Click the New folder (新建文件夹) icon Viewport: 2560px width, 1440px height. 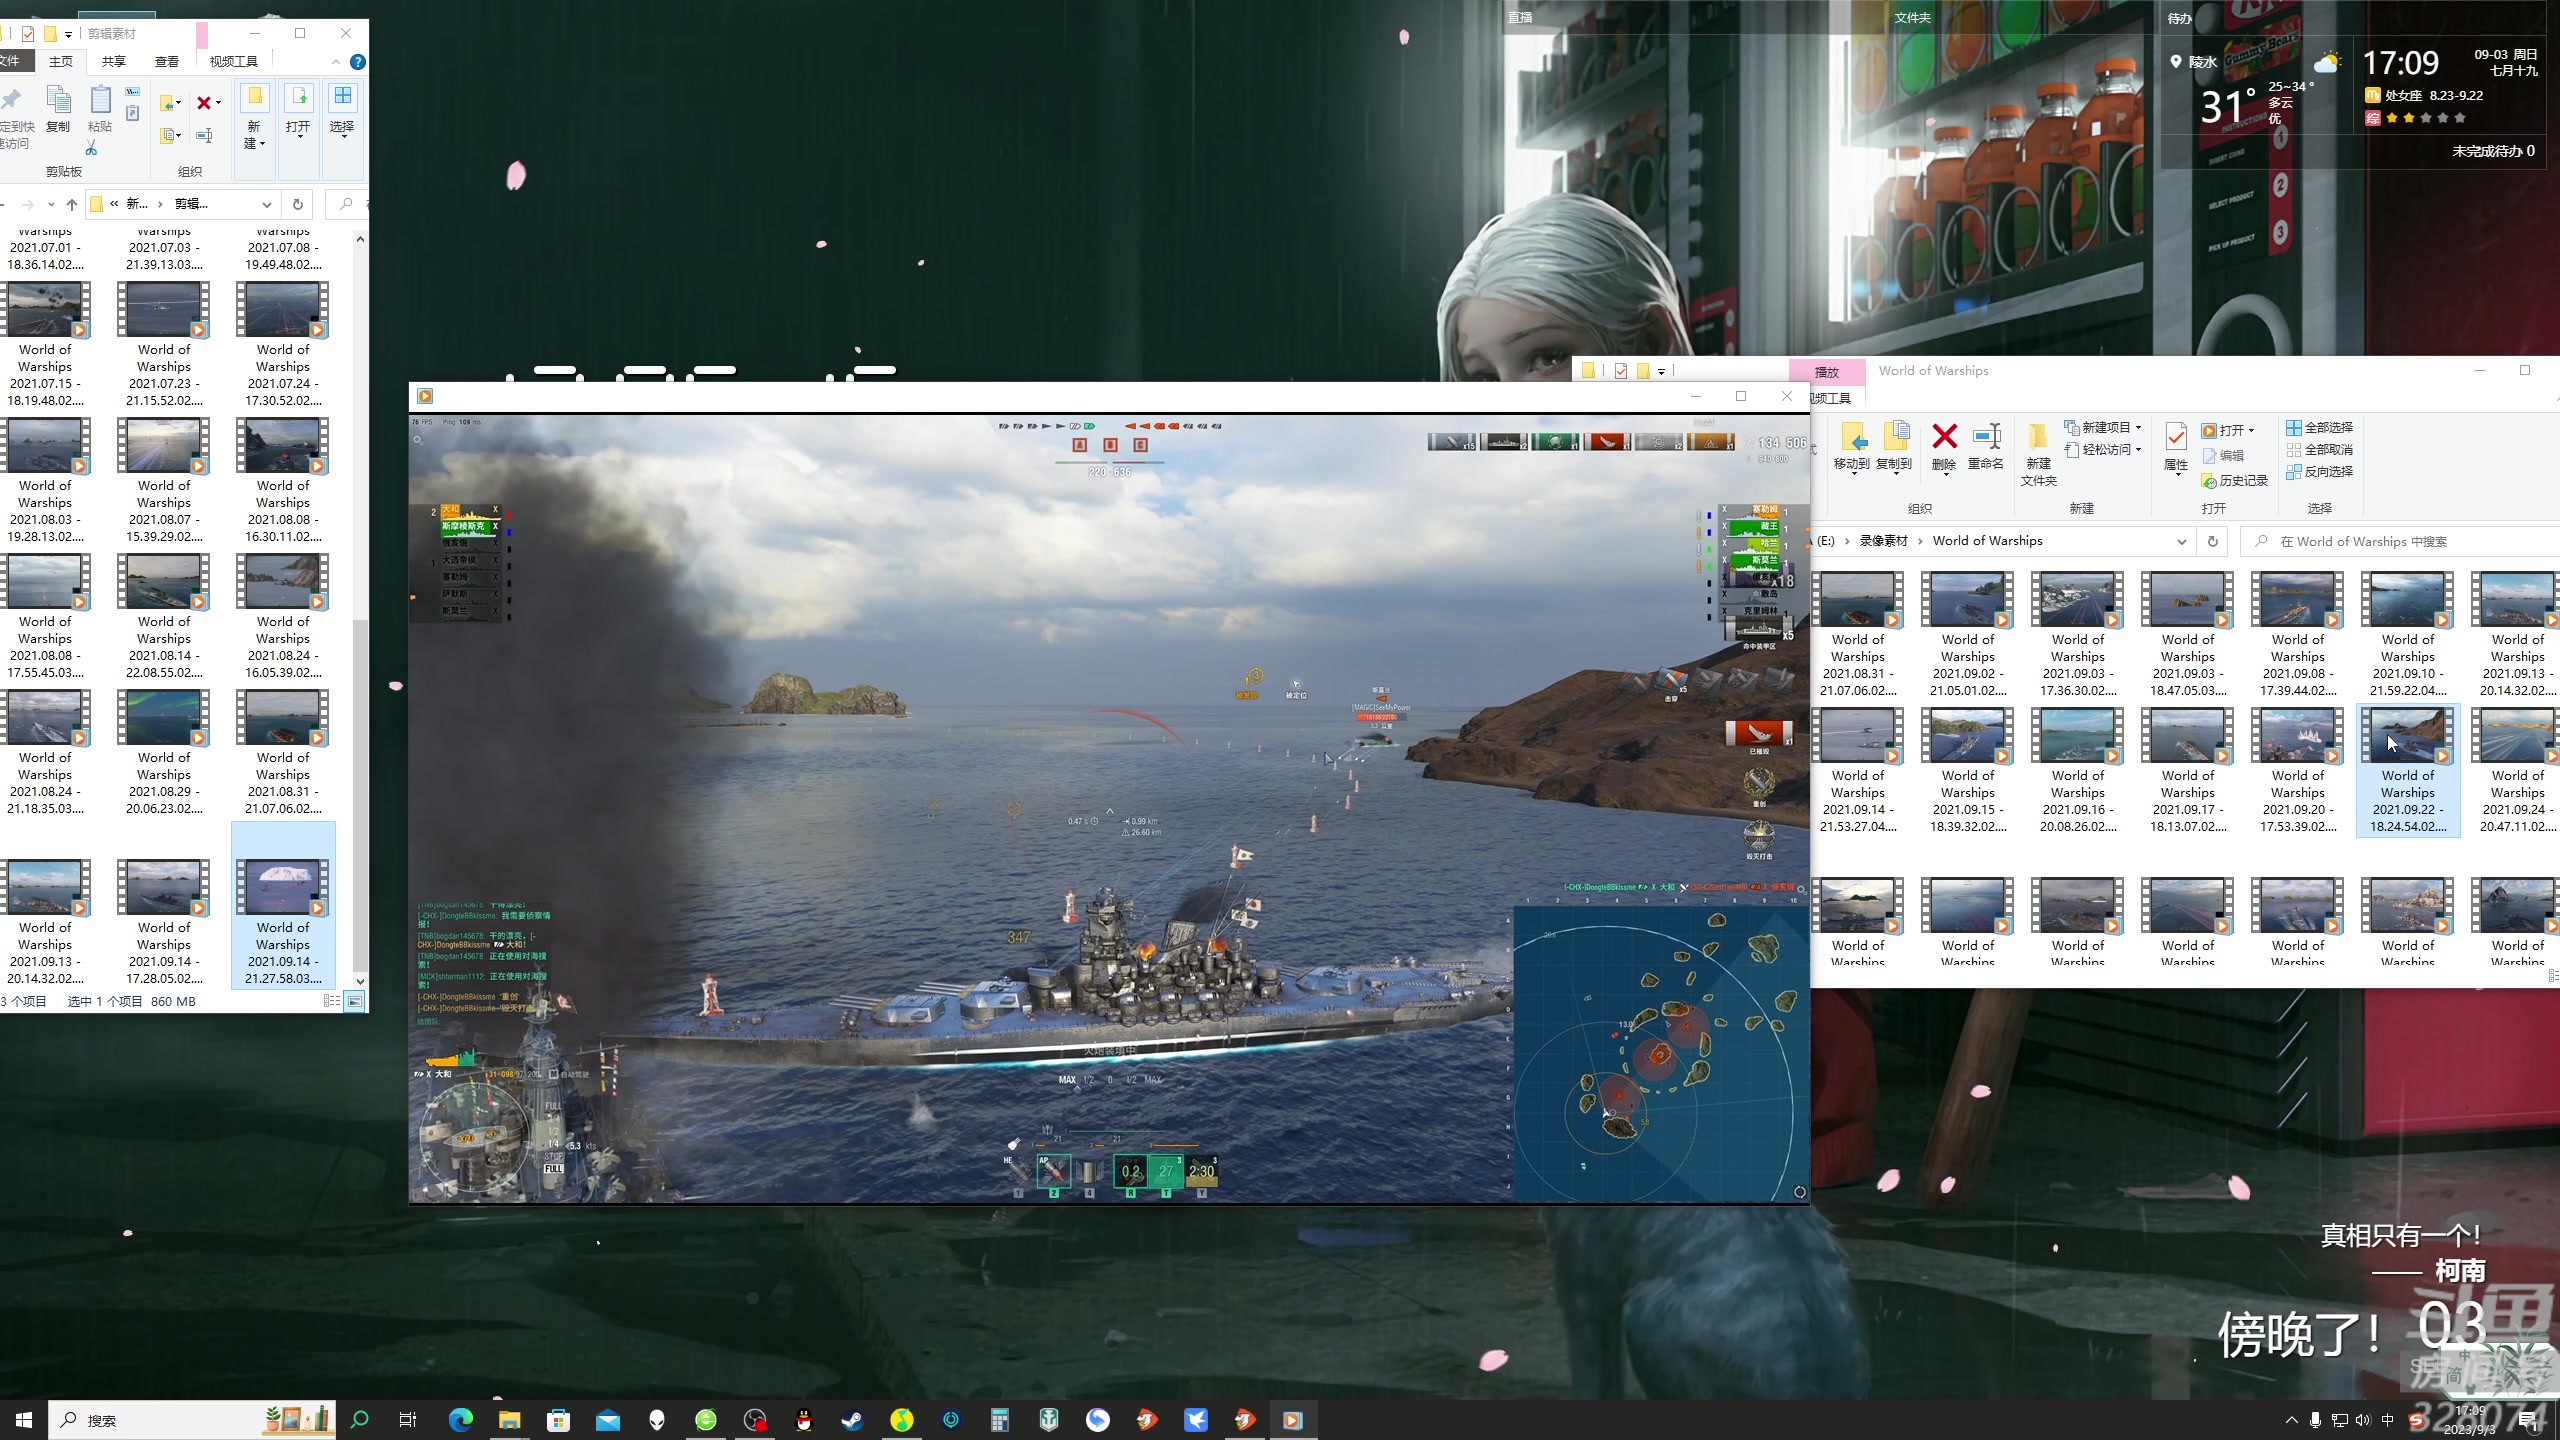coord(2038,438)
